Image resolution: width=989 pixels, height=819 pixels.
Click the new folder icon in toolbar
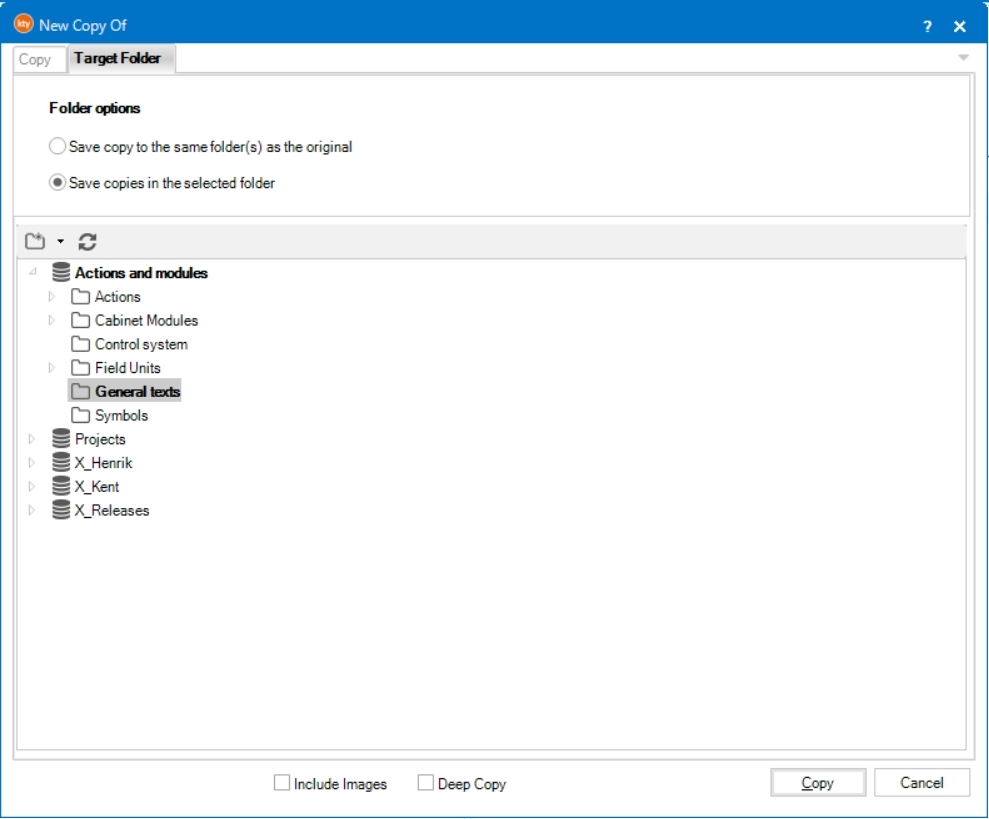35,241
